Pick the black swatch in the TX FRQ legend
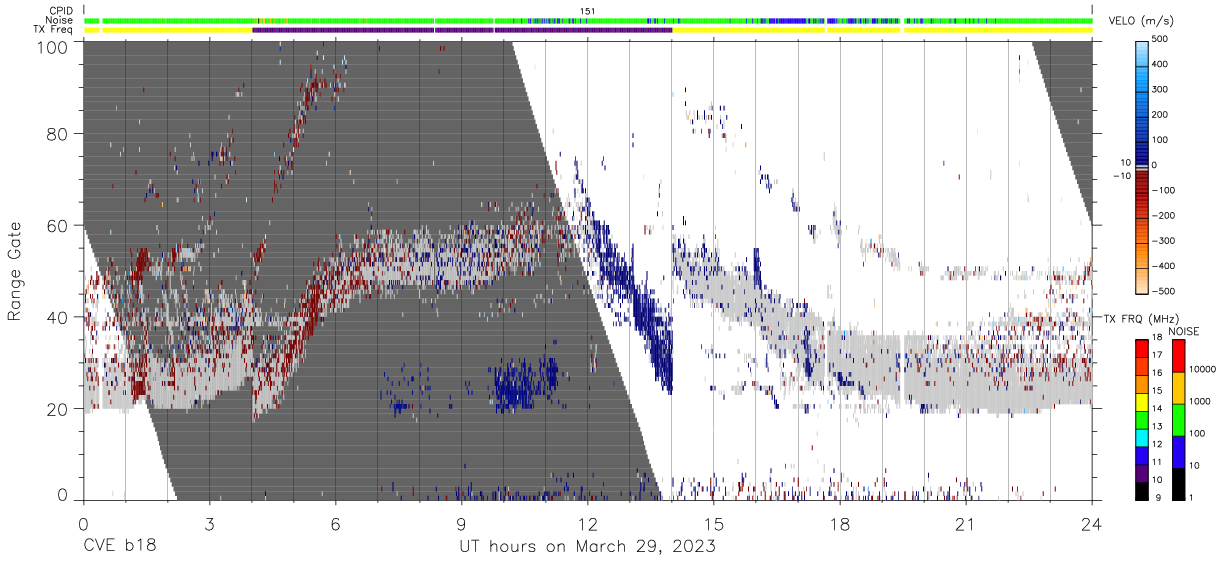The width and height of the screenshot is (1228, 567). click(x=1143, y=491)
